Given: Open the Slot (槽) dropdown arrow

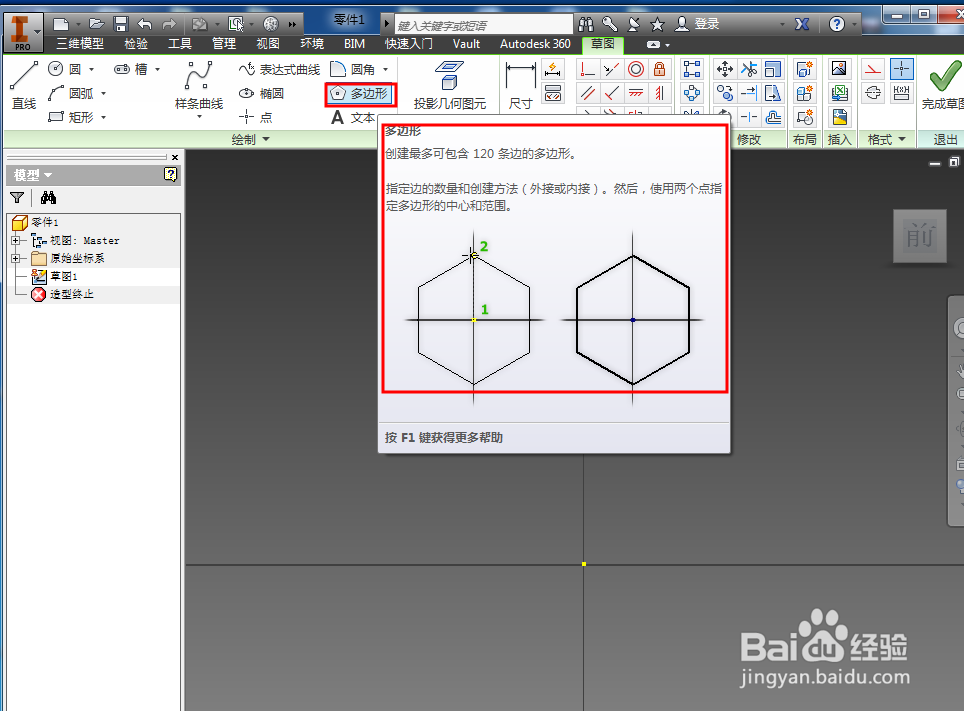Looking at the screenshot, I should [157, 70].
